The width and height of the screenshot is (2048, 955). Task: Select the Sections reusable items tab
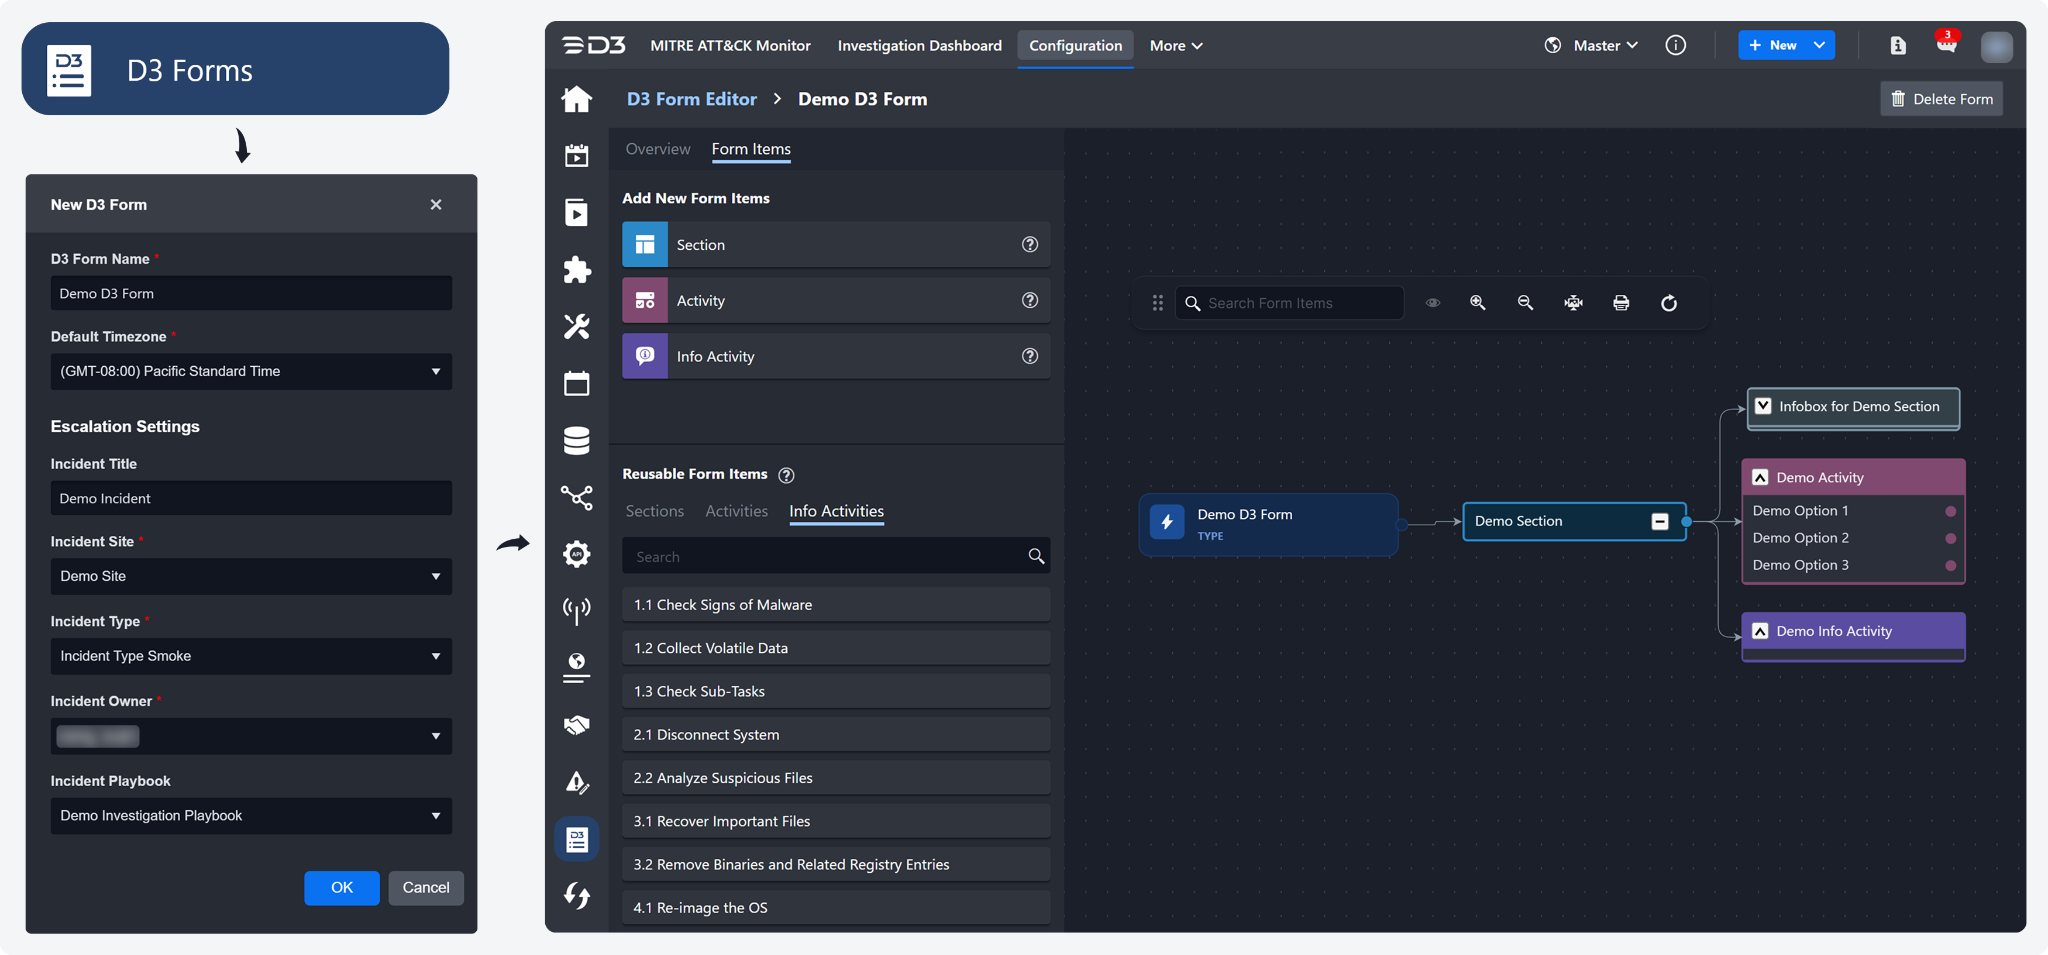coord(654,511)
